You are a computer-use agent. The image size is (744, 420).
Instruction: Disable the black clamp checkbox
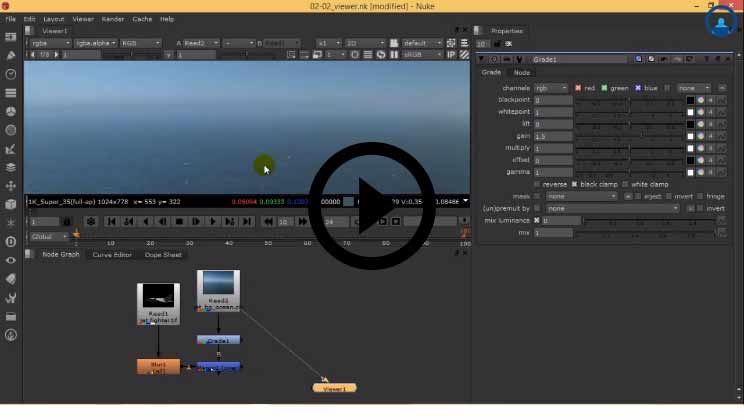coord(574,184)
